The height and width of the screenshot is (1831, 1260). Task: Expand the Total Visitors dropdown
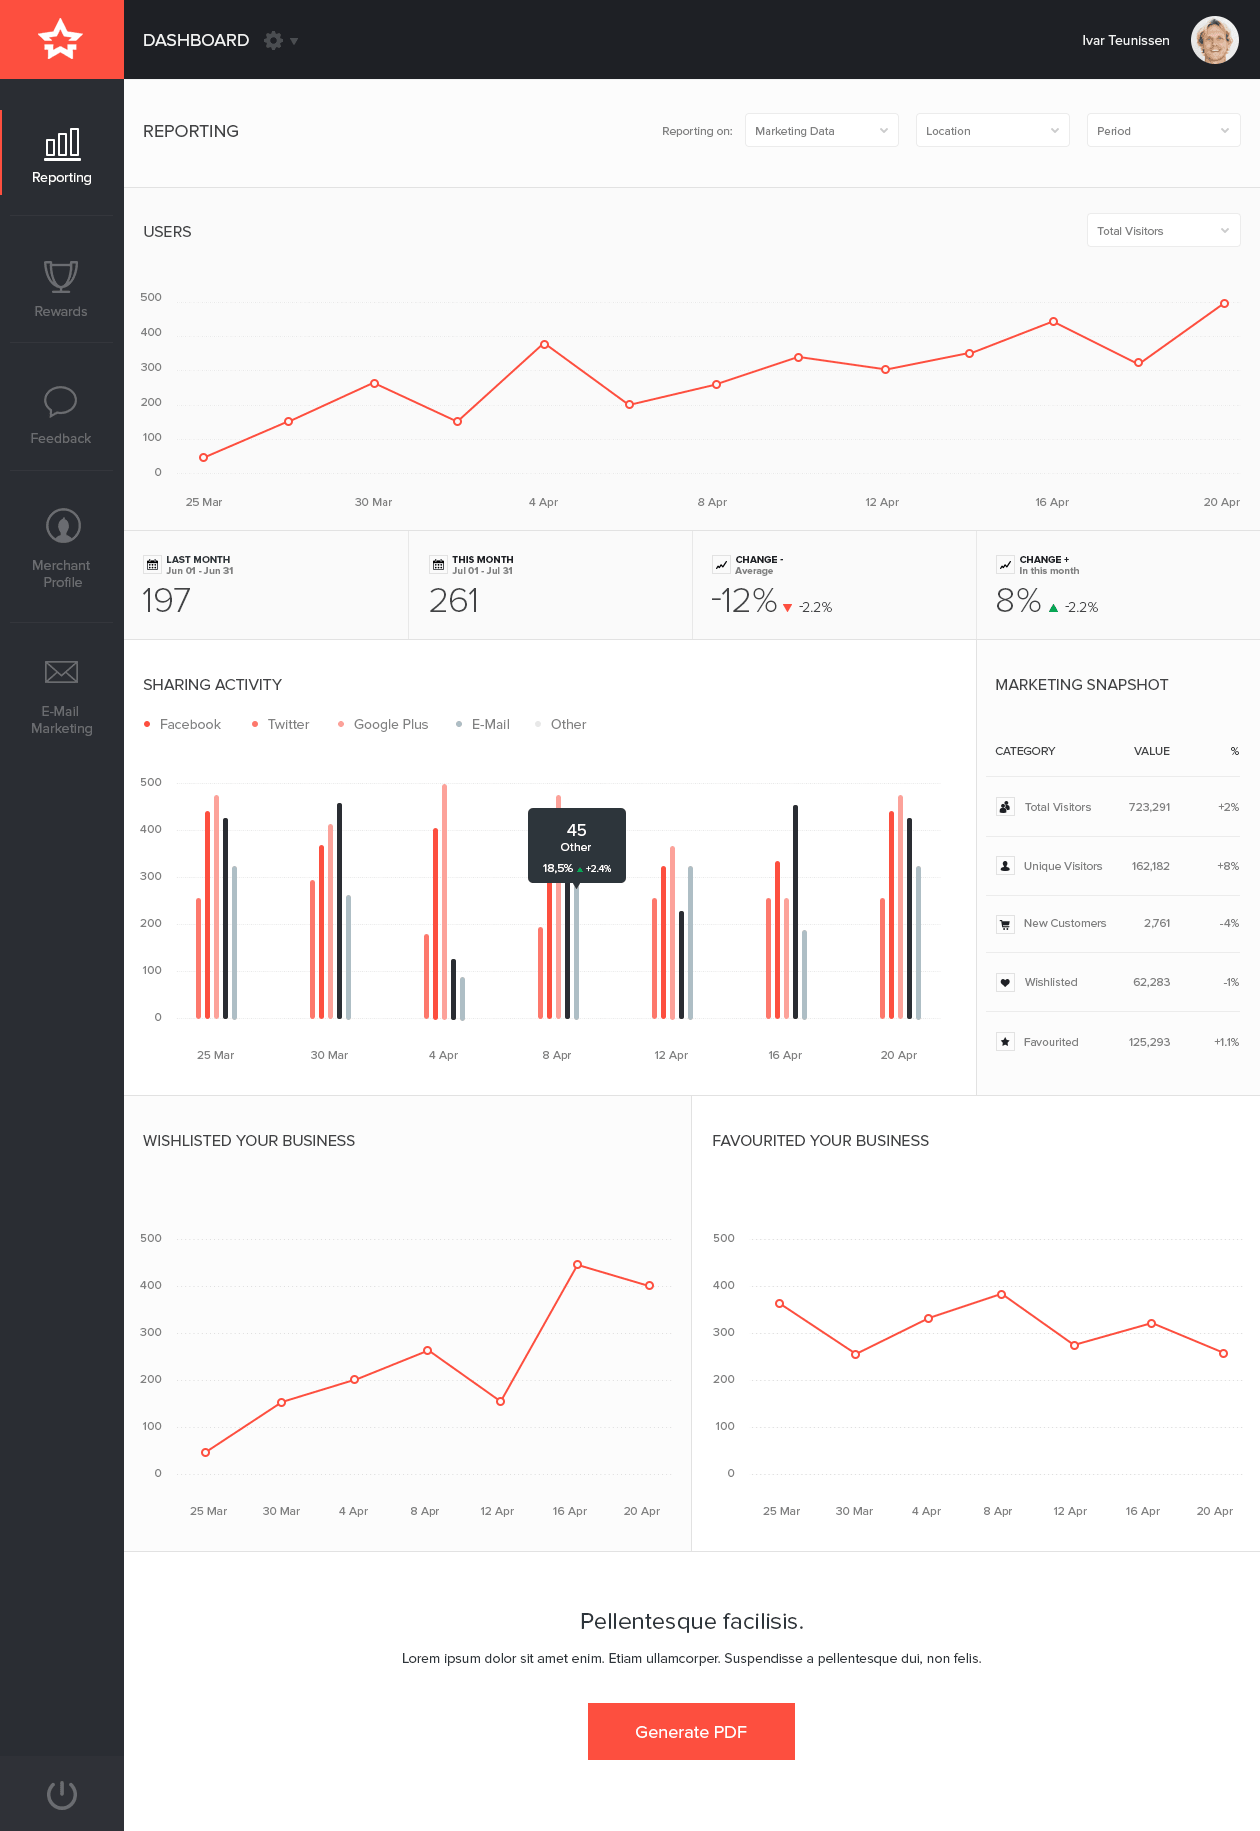pyautogui.click(x=1163, y=231)
